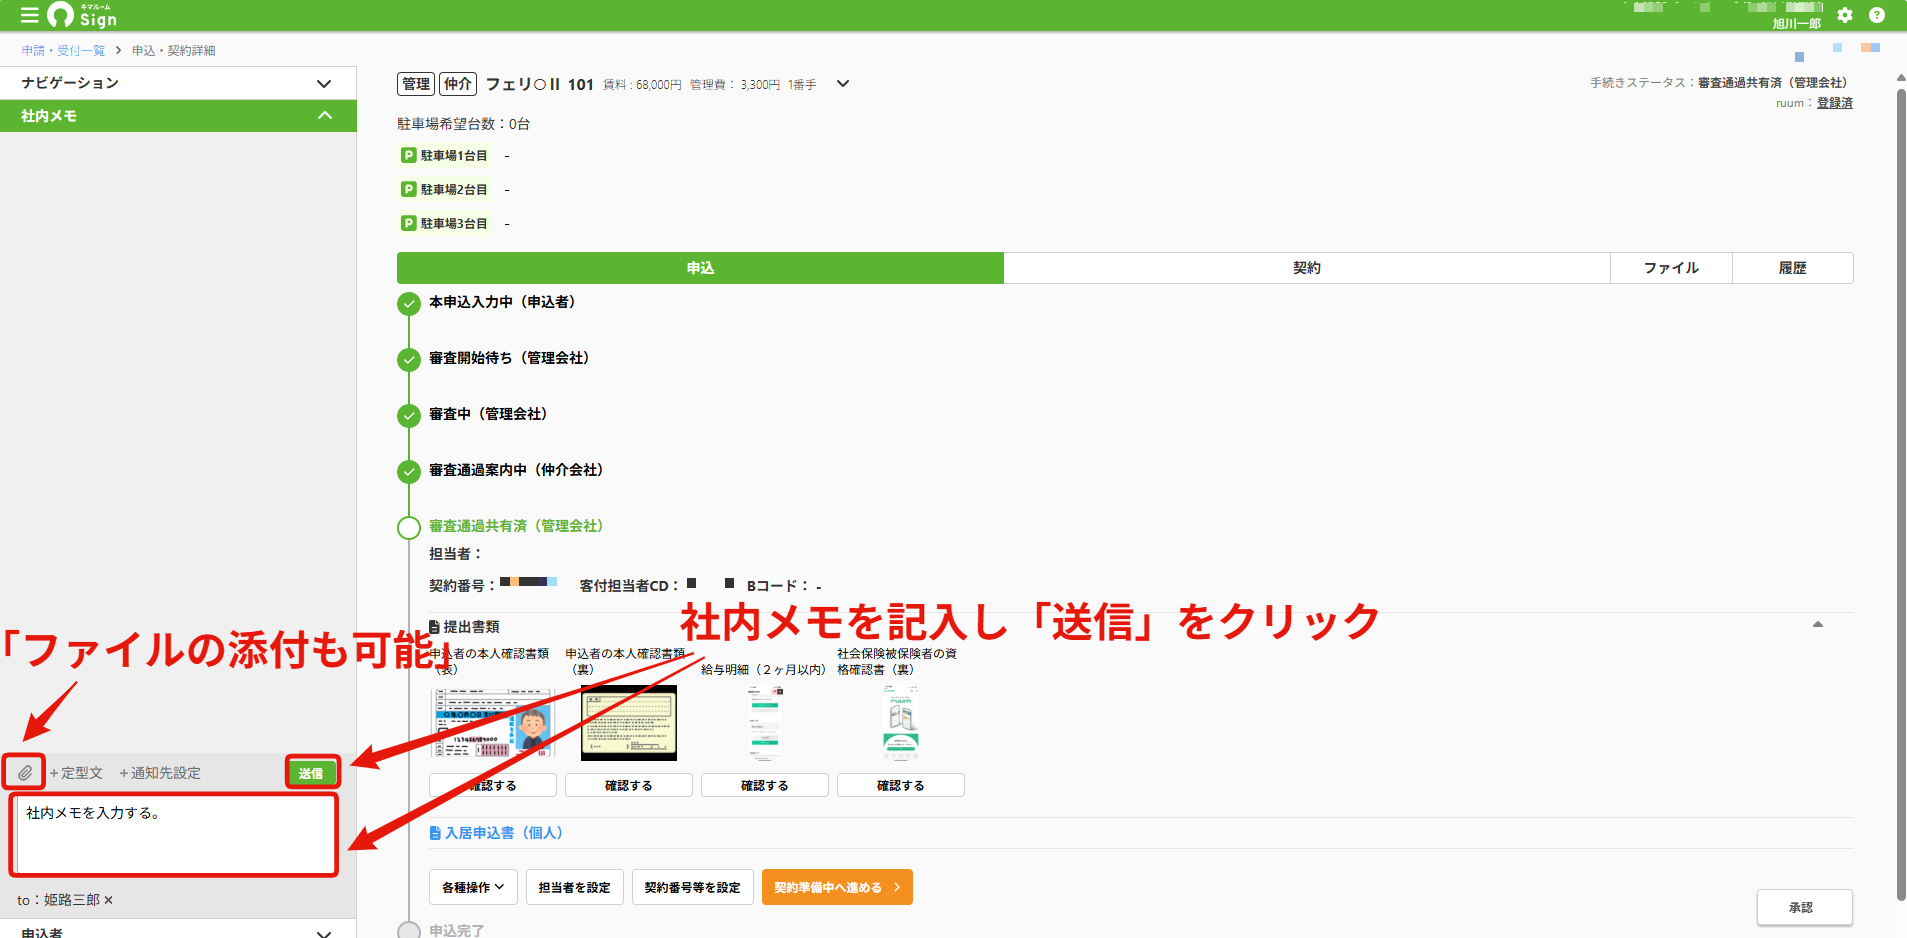Viewport: 1907px width, 938px height.
Task: Click the 入居申込書 file icon
Action: click(x=435, y=833)
